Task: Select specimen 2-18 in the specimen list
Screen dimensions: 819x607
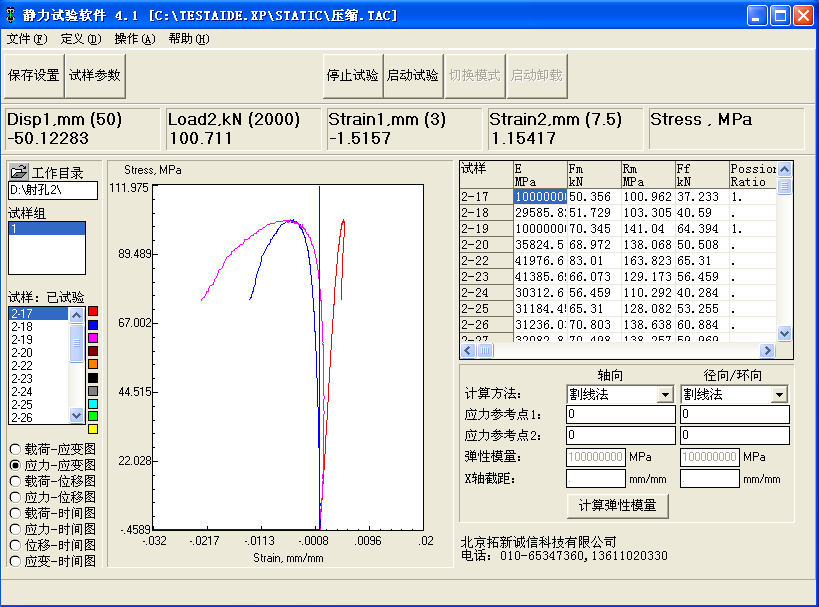Action: [x=39, y=327]
